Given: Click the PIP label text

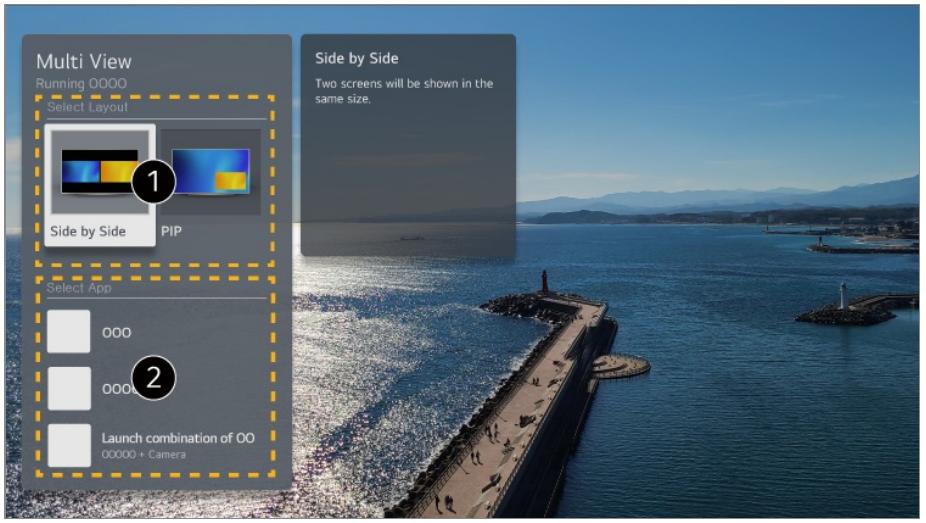Looking at the screenshot, I should coord(171,231).
